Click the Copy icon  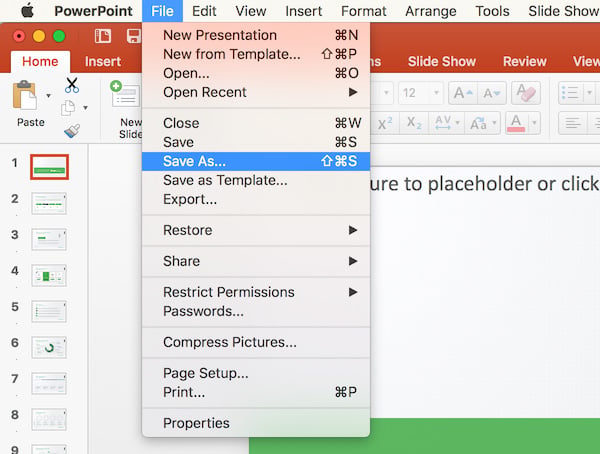pos(68,108)
